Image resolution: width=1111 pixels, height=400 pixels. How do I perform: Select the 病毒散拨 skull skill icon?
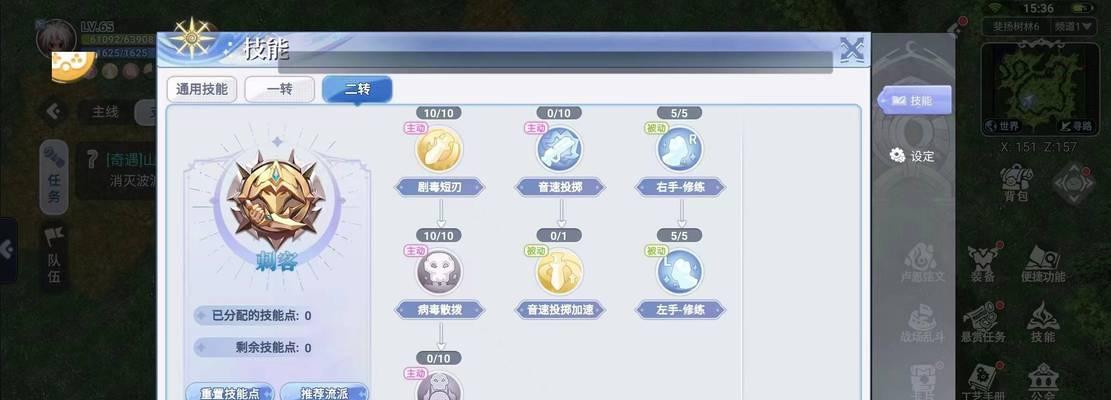coord(439,272)
